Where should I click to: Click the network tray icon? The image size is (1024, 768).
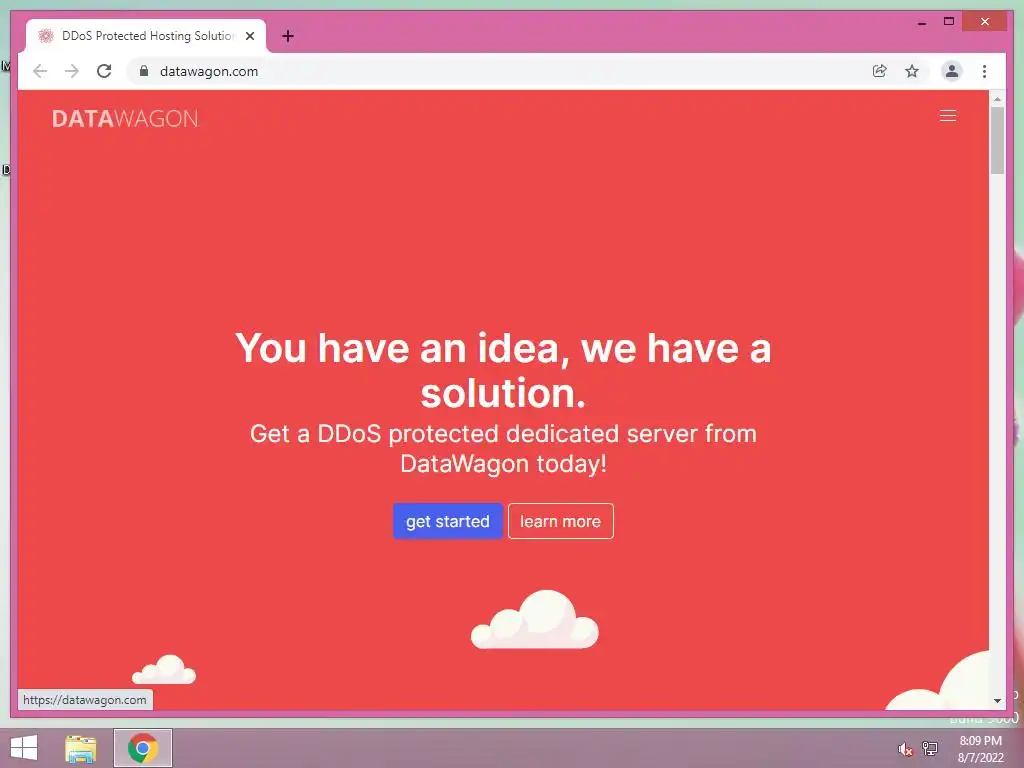click(930, 748)
